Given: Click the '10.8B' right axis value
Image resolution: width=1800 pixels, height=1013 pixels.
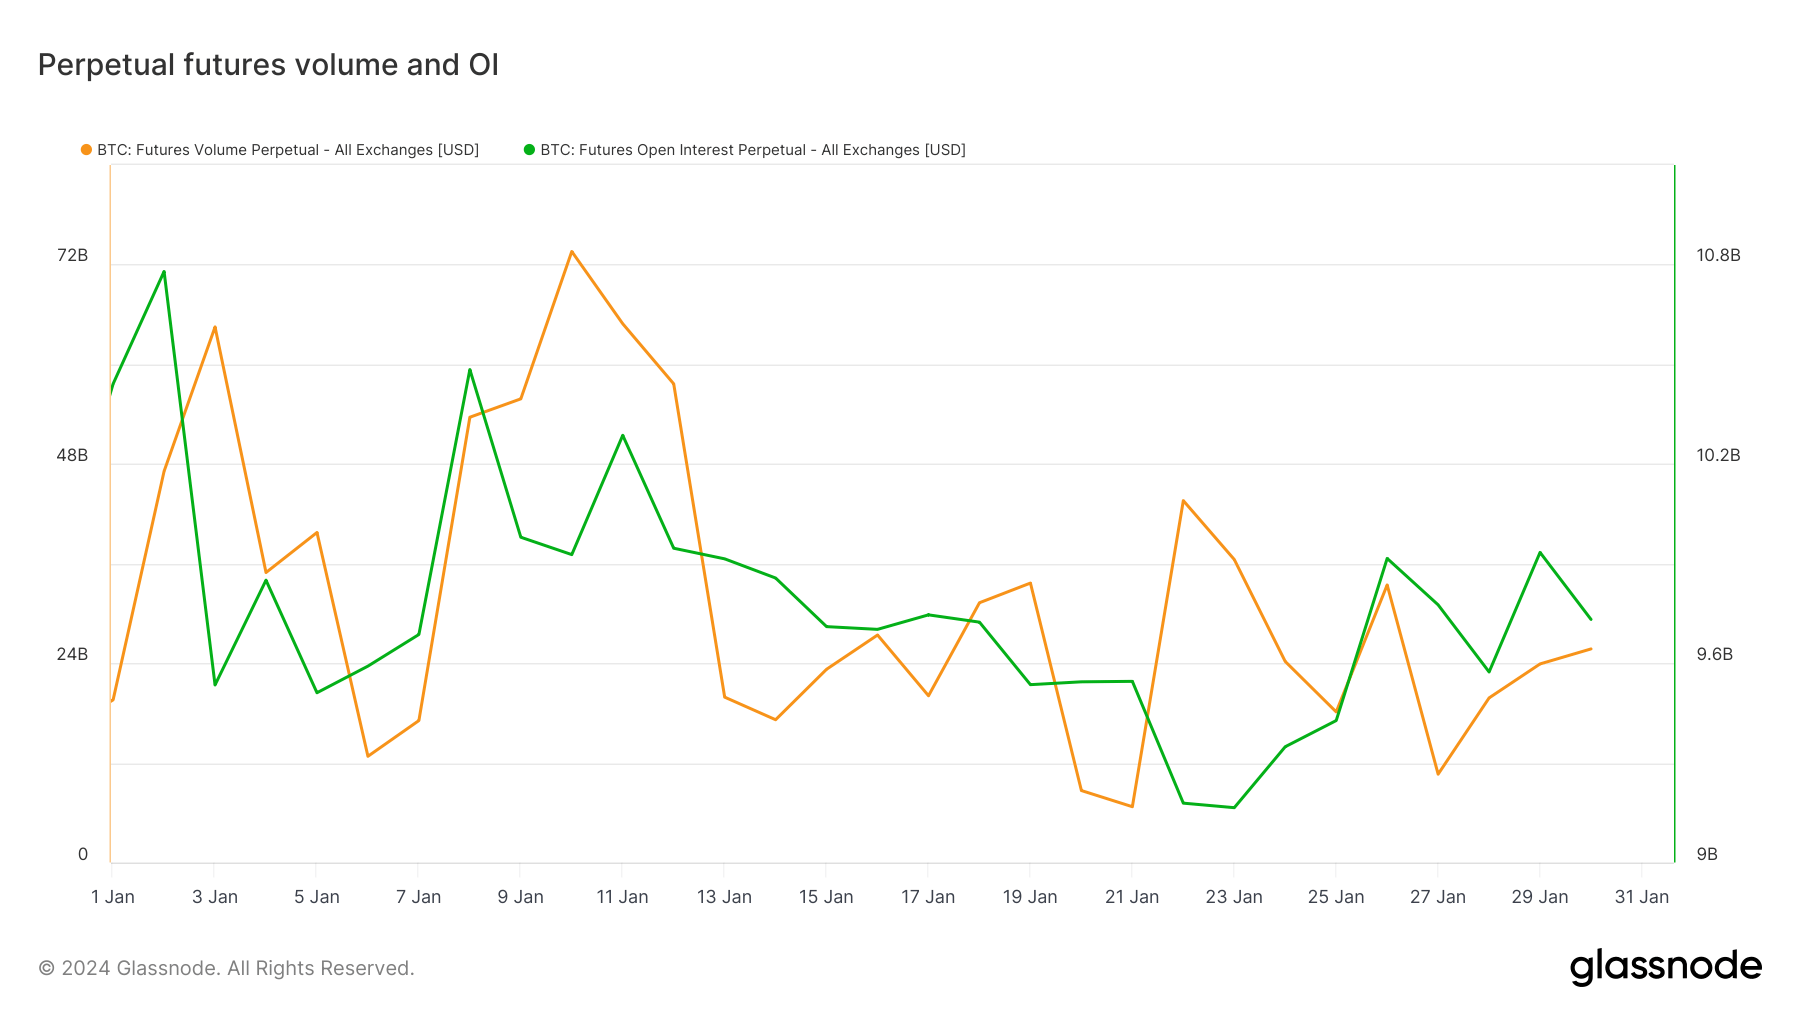Looking at the screenshot, I should pos(1718,256).
